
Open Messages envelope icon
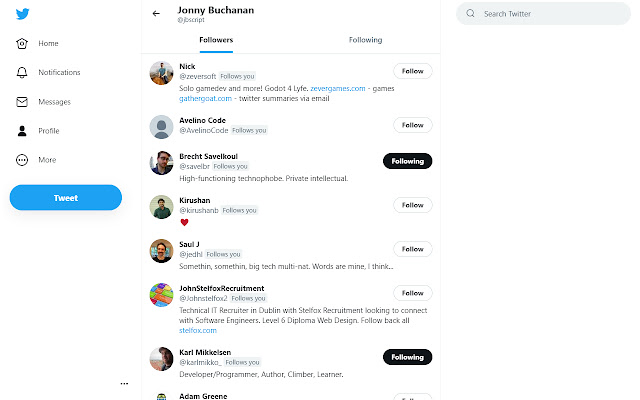coord(23,102)
